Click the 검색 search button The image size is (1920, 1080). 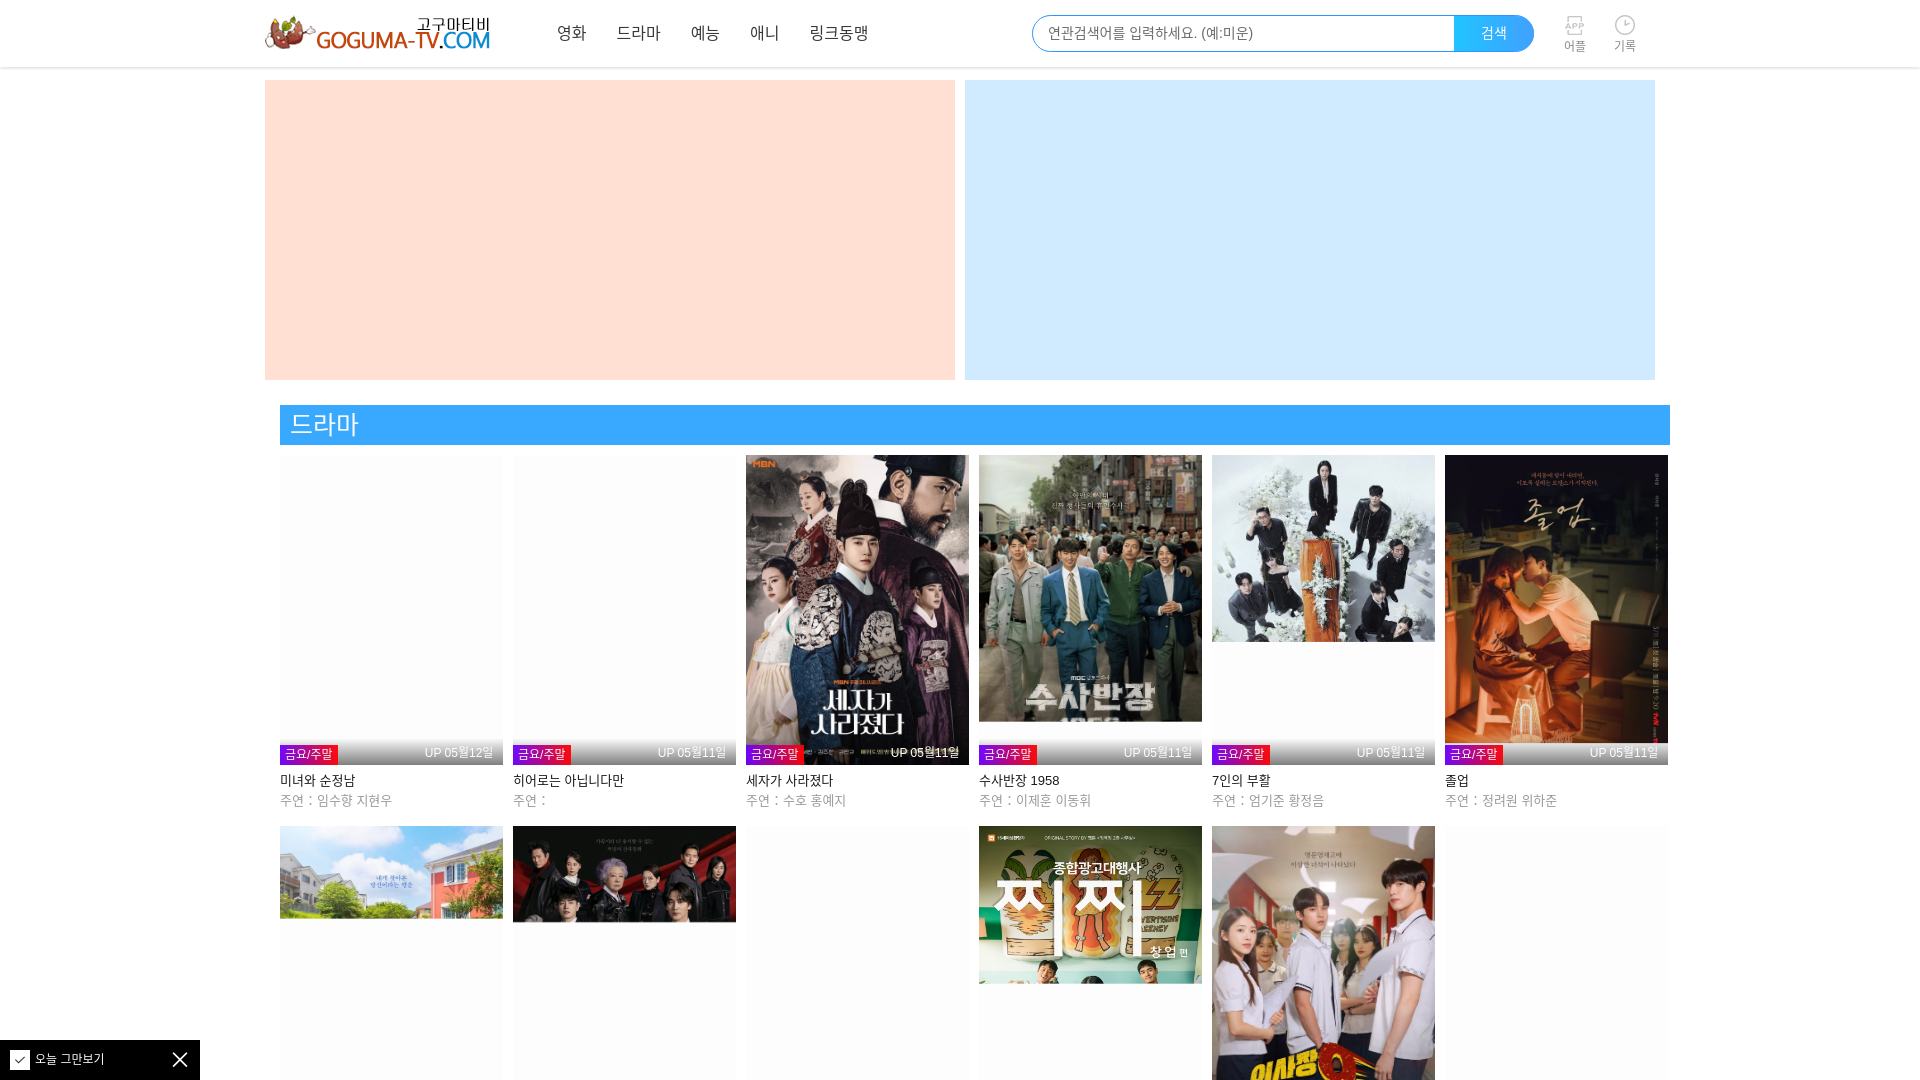pos(1493,33)
